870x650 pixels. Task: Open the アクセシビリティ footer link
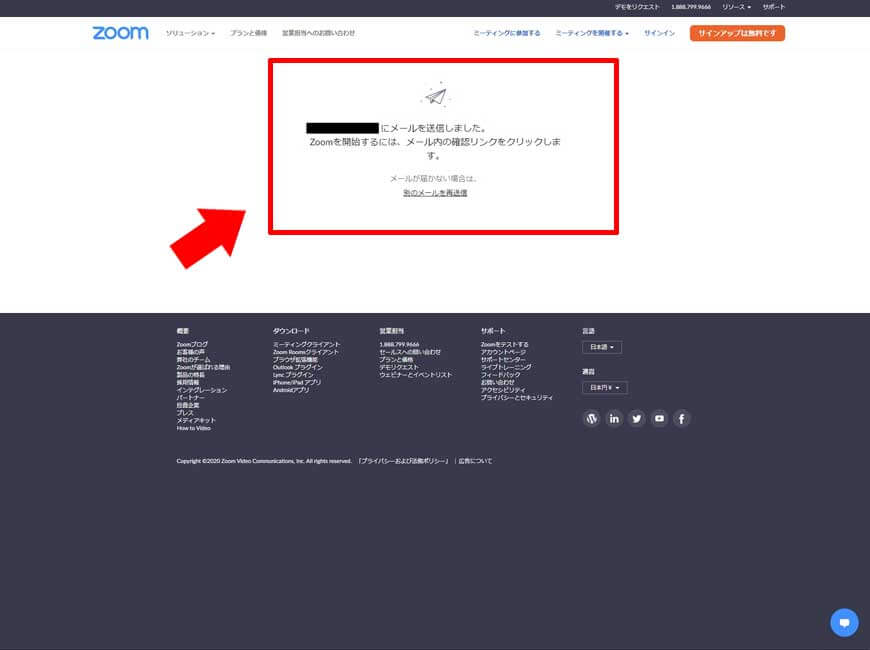coord(503,390)
